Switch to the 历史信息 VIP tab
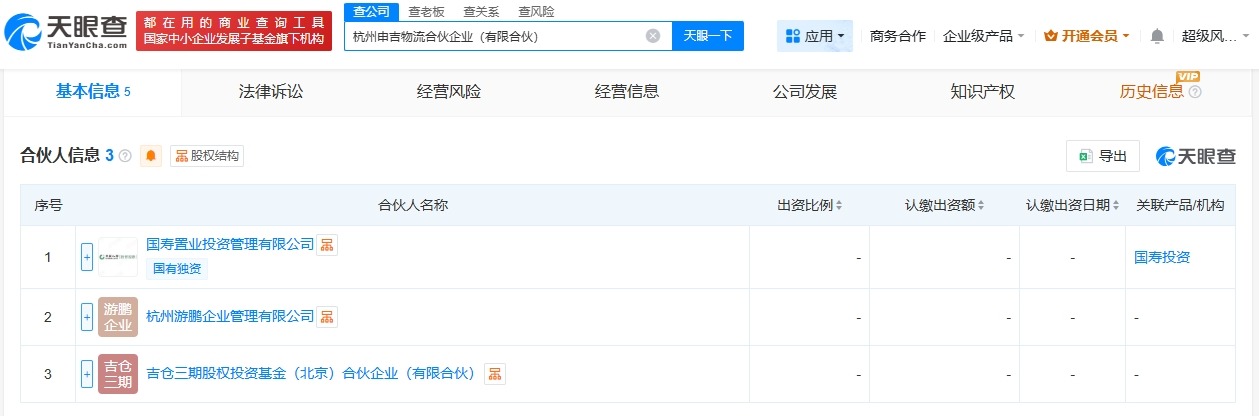Screen dimensions: 1259x416 coord(1151,92)
